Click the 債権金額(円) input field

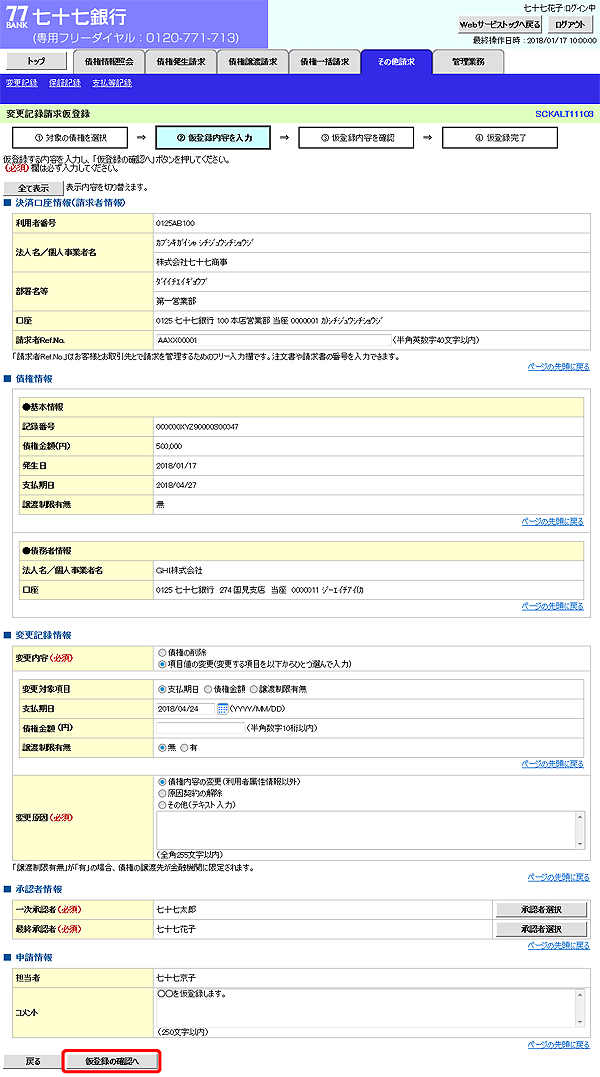click(x=200, y=728)
